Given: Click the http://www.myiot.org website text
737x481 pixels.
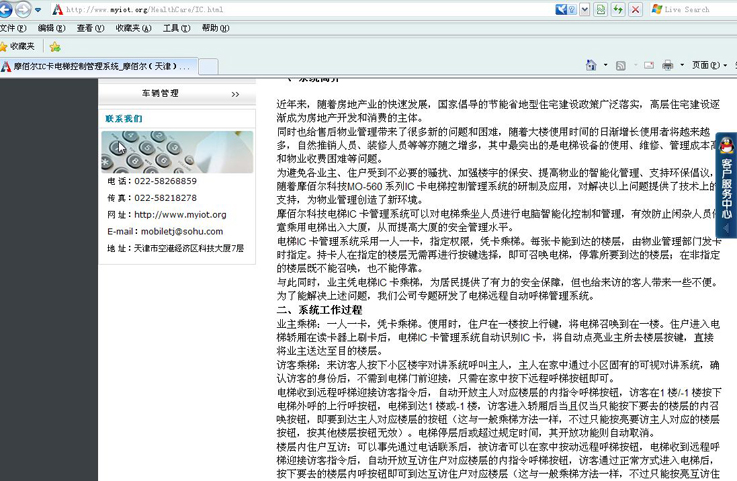Looking at the screenshot, I should click(180, 215).
